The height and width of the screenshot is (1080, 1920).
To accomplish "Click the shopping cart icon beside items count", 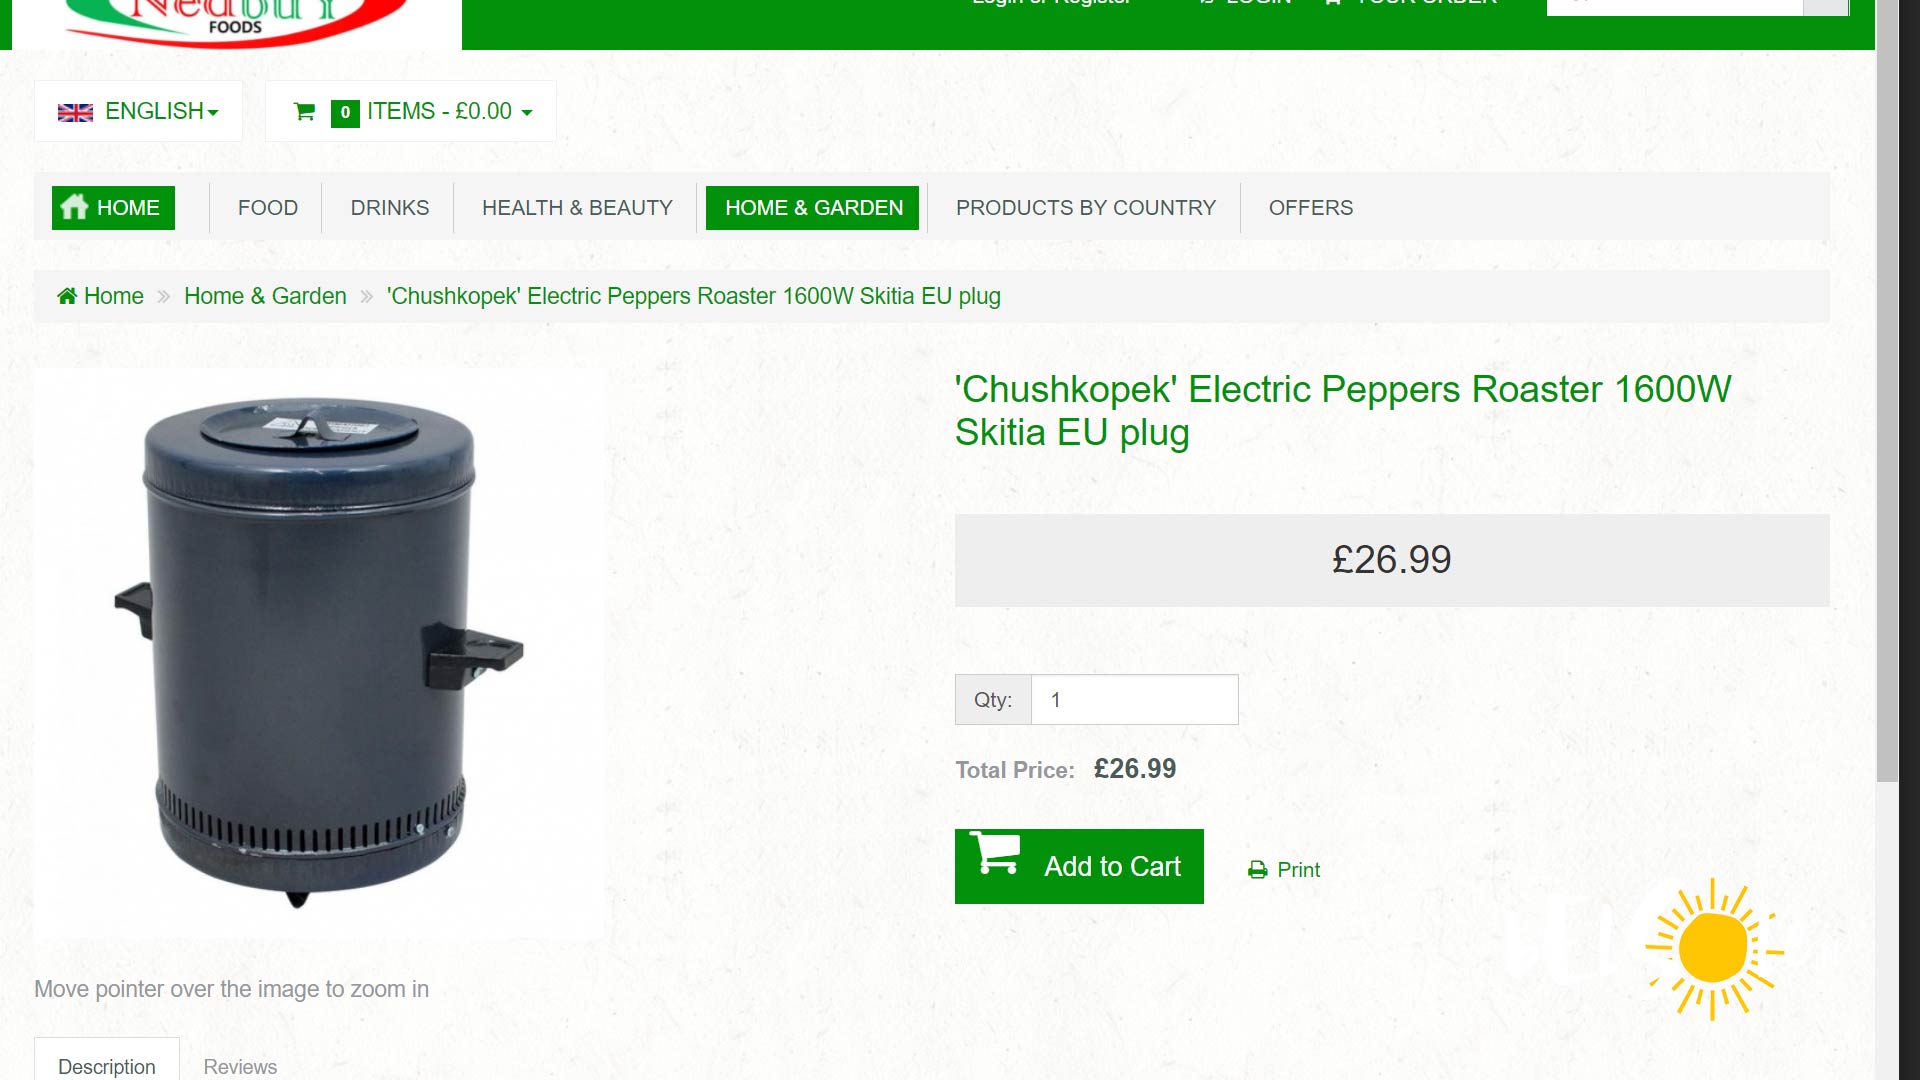I will pyautogui.click(x=305, y=111).
